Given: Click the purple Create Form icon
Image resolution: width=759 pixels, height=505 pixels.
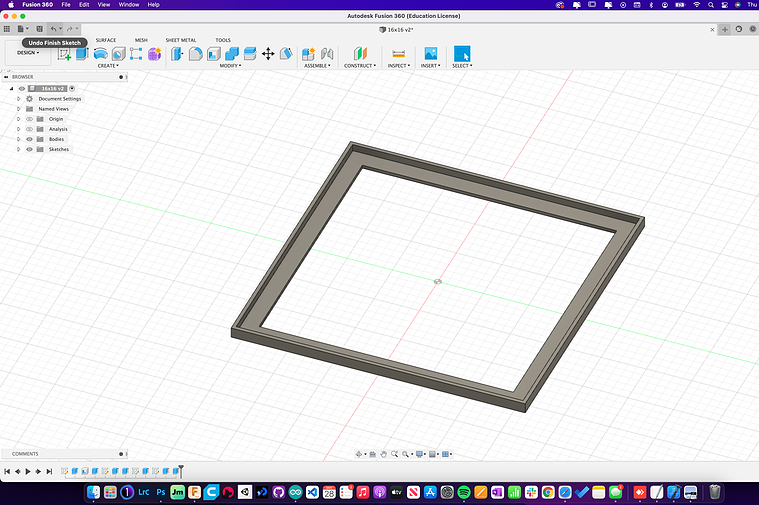Looking at the screenshot, I should [x=154, y=54].
